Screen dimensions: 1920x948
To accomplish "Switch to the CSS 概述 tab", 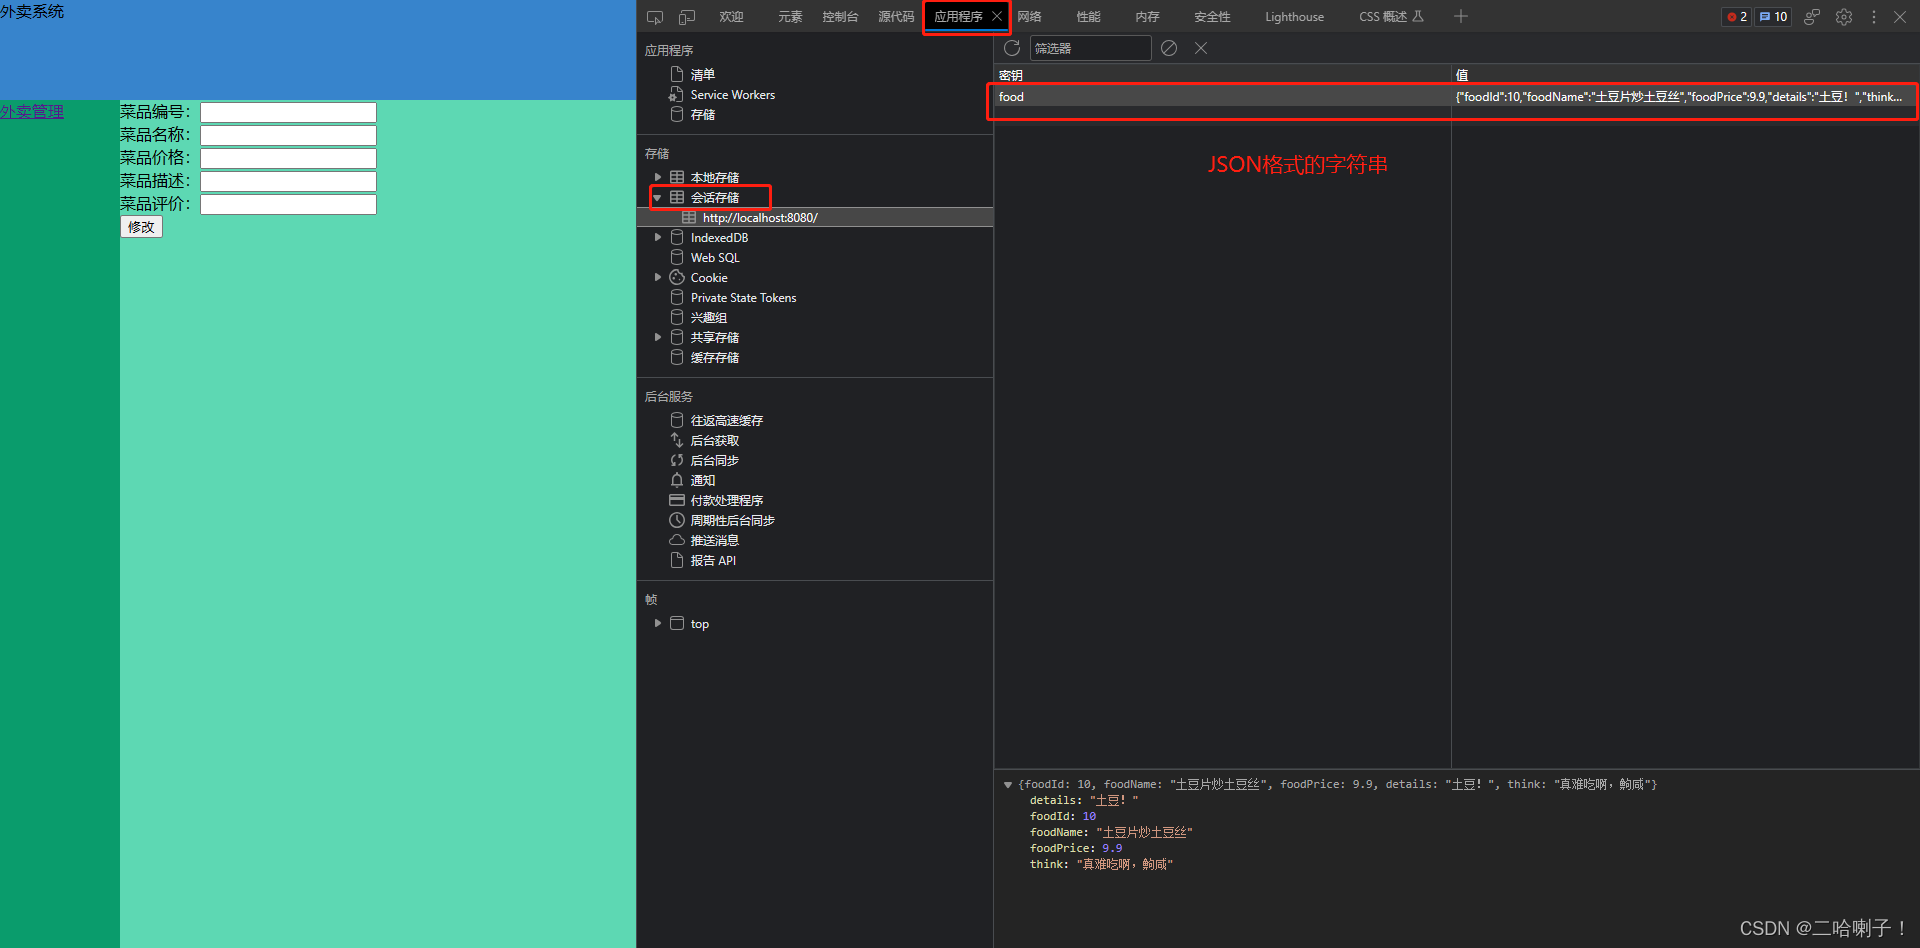I will (1391, 16).
